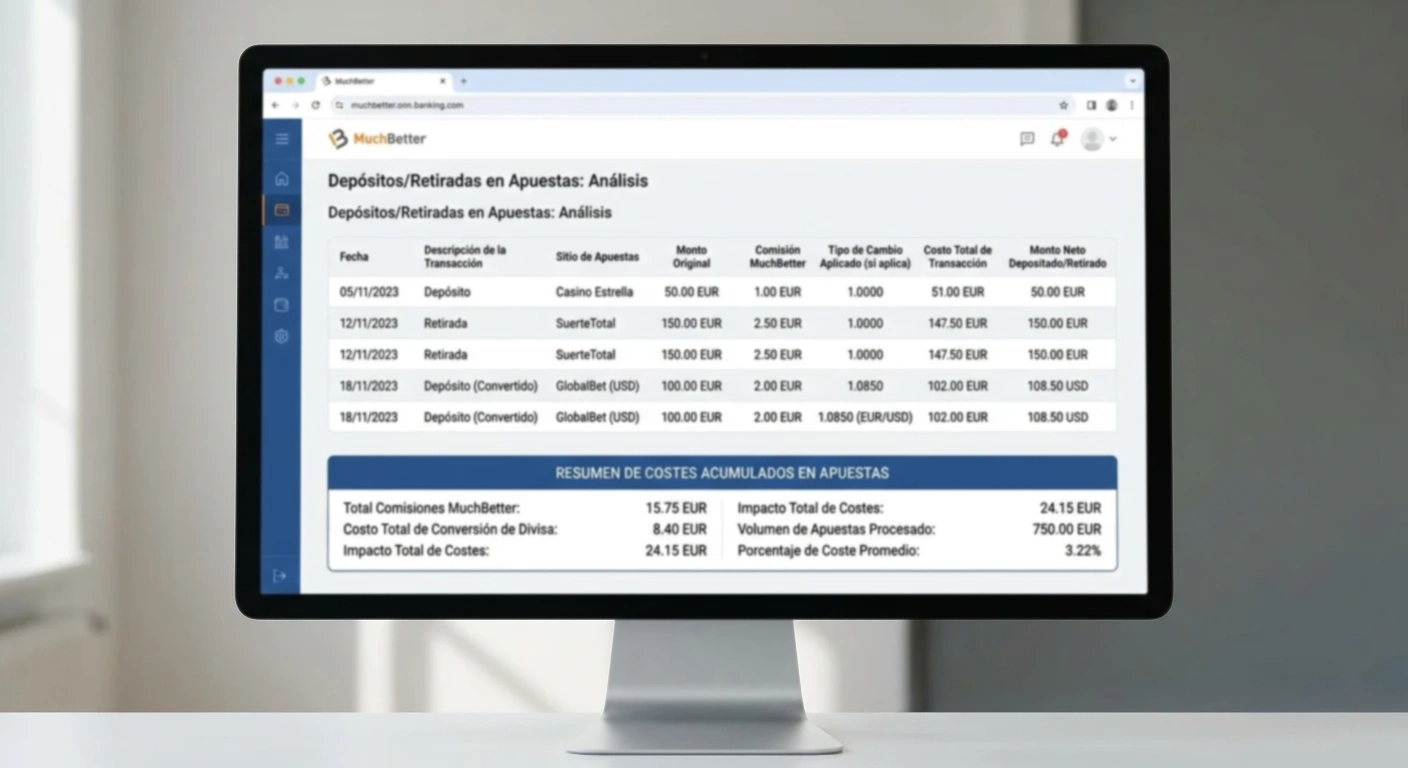Screen dimensions: 1408x768
Task: Expand the user account dropdown chevron
Action: click(1113, 139)
